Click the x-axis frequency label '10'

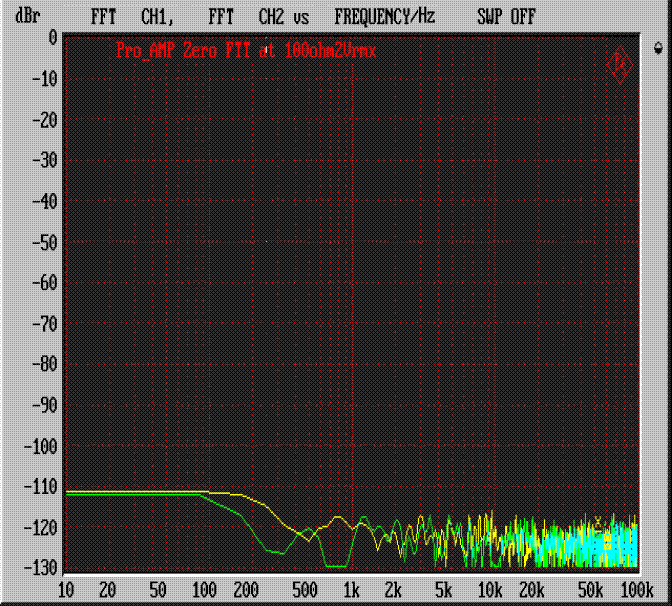tap(66, 590)
